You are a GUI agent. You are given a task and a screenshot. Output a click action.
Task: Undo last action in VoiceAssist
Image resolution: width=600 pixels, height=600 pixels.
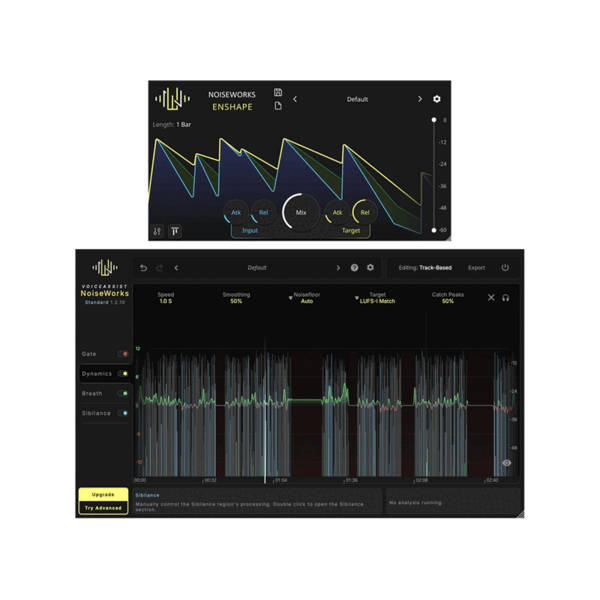[x=143, y=268]
